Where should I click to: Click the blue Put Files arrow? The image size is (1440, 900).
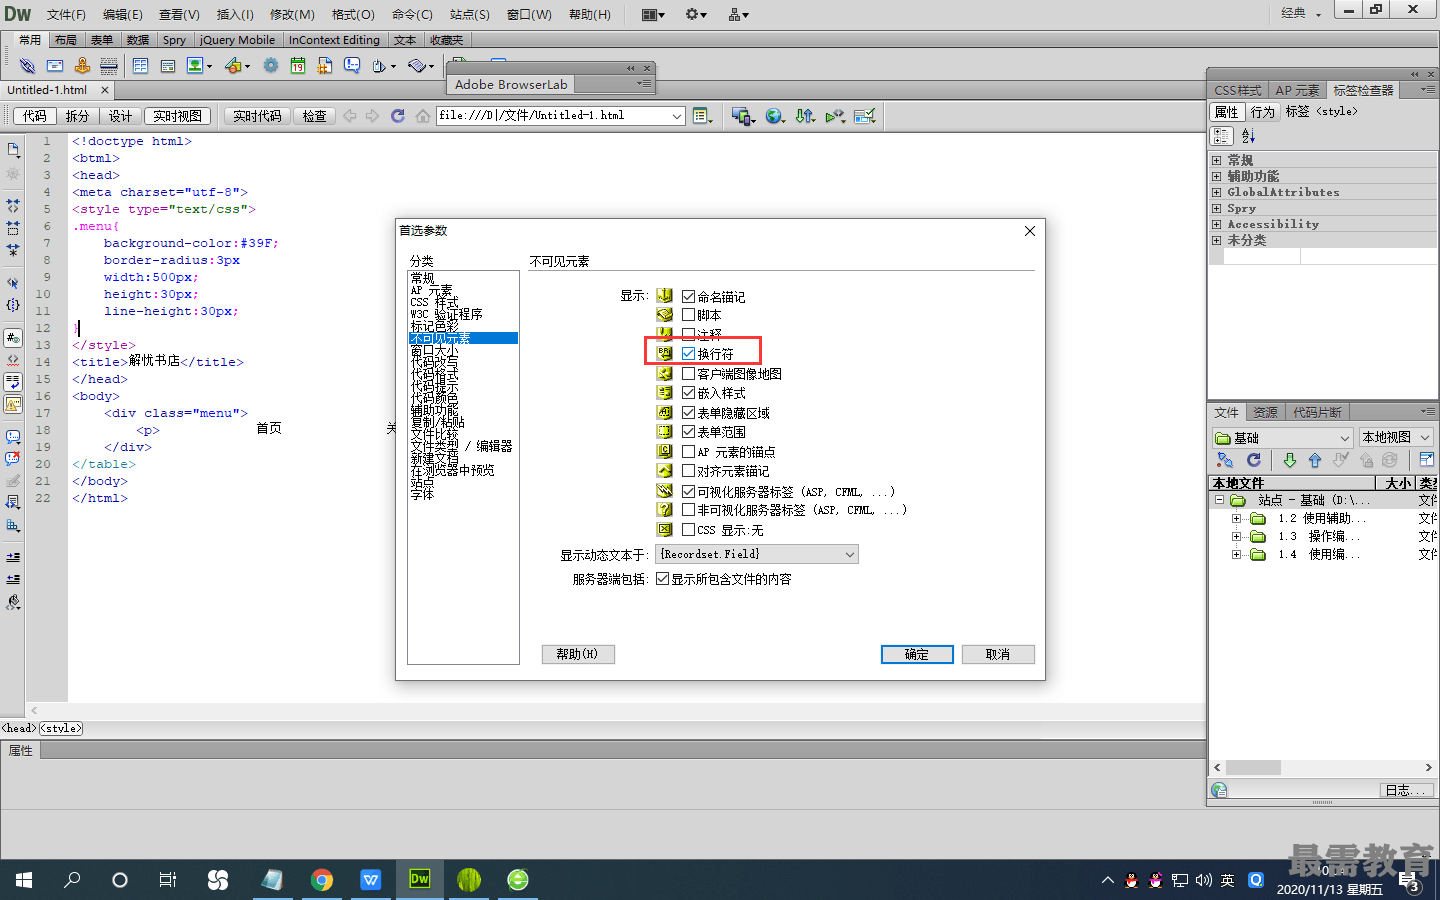(x=1315, y=460)
